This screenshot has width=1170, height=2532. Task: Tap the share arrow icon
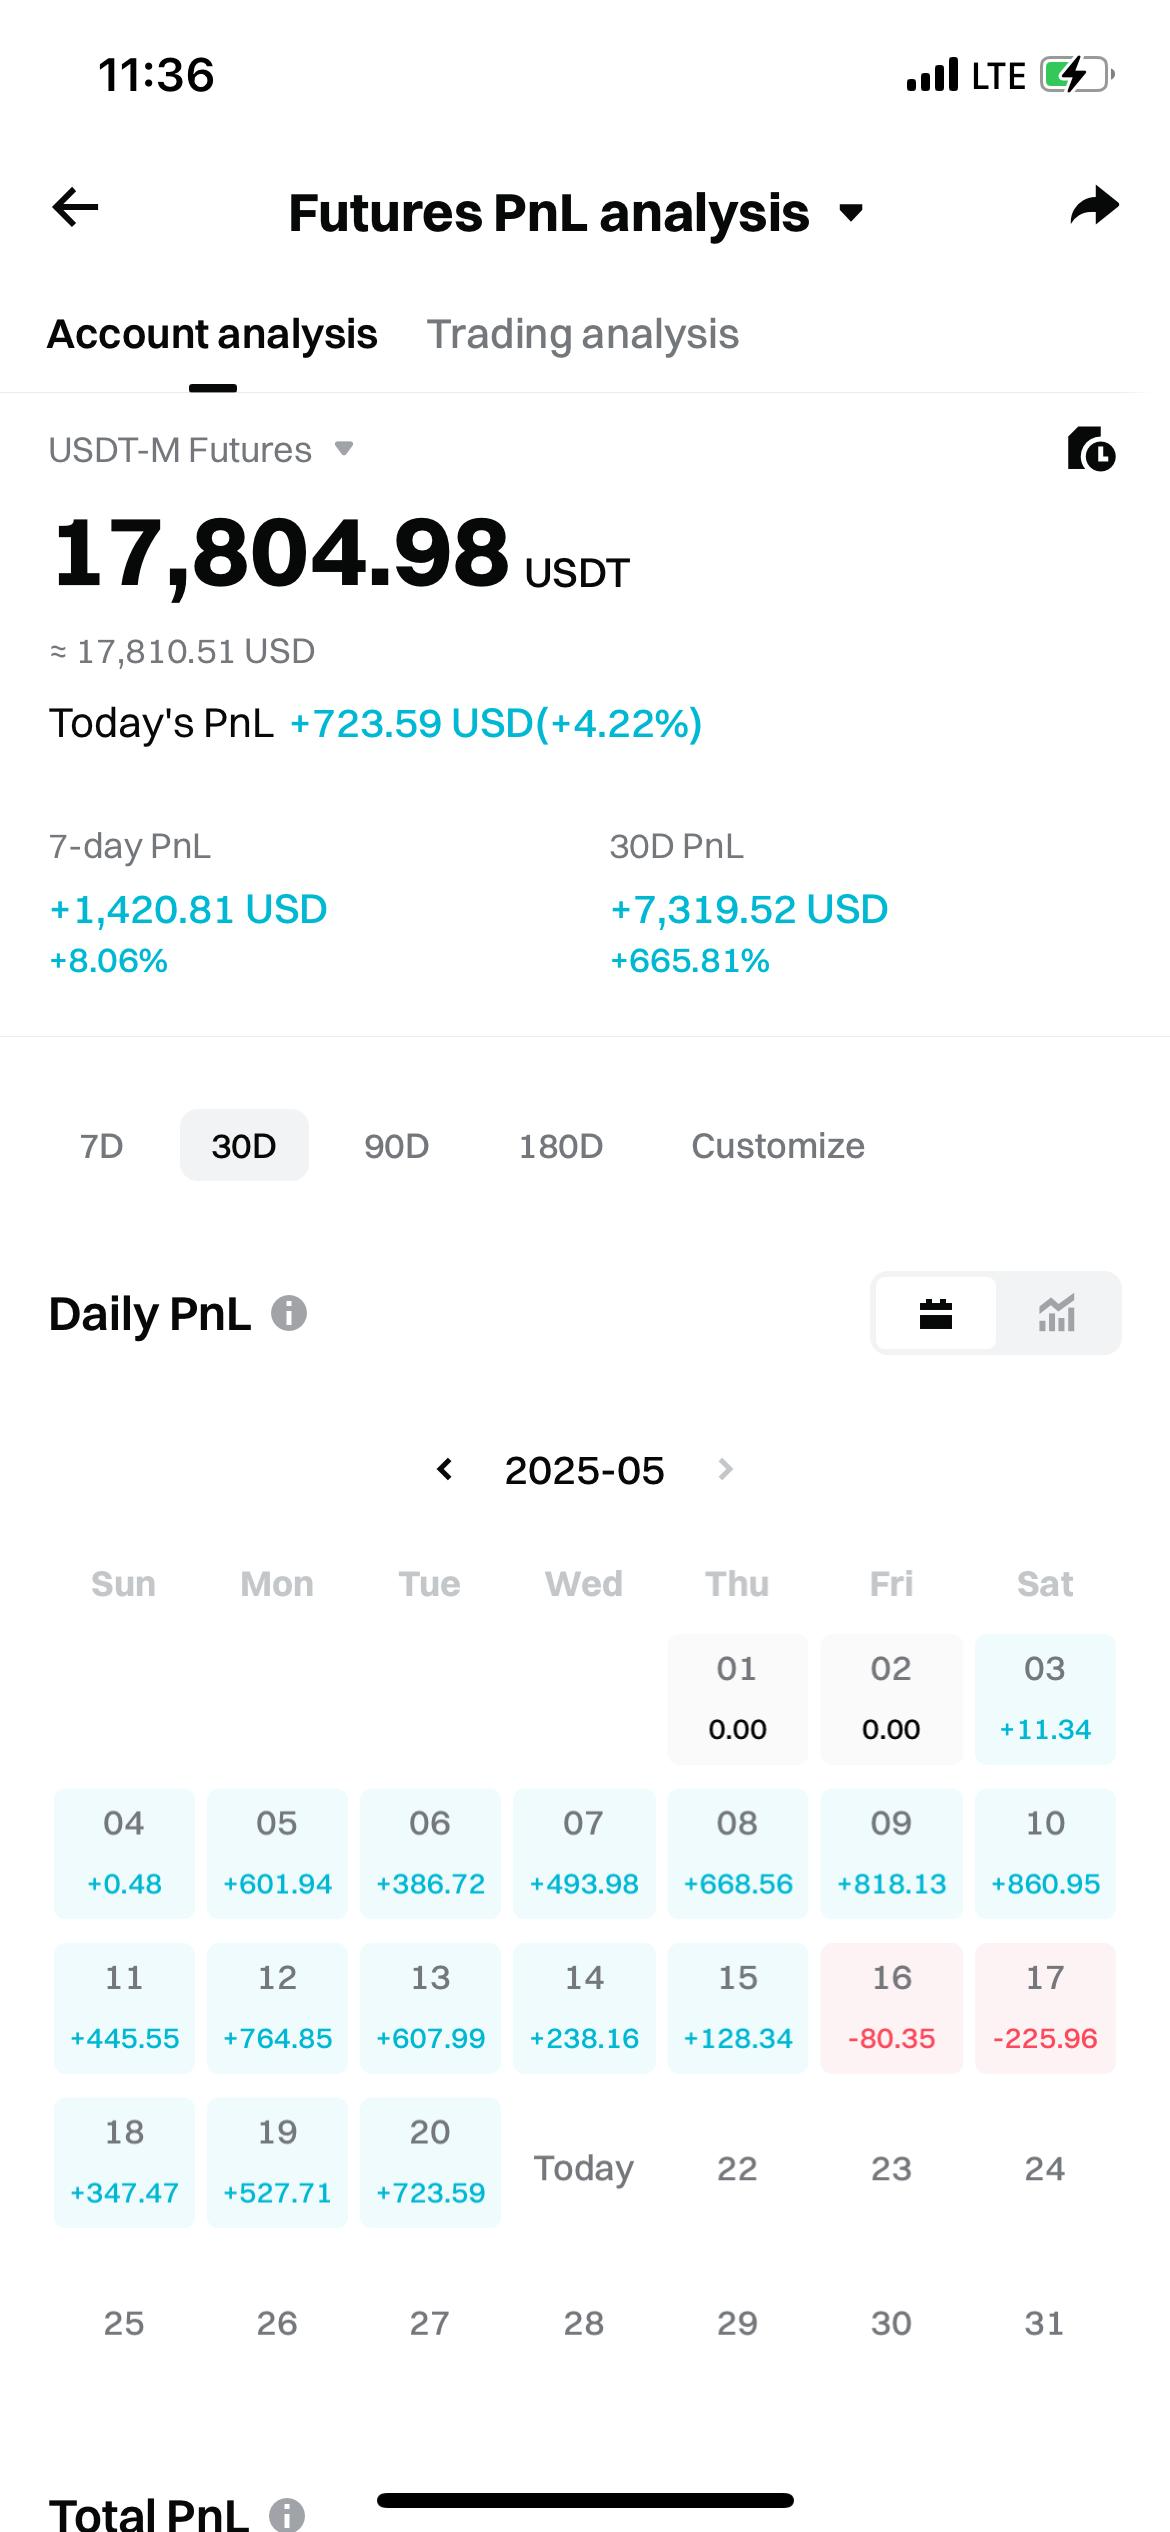(1094, 206)
